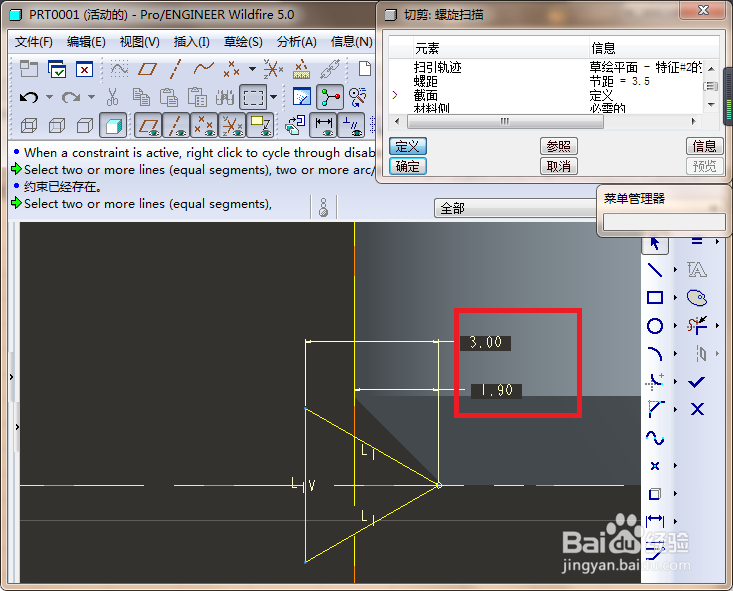Click the 取消 button
This screenshot has width=733, height=591.
[x=559, y=166]
